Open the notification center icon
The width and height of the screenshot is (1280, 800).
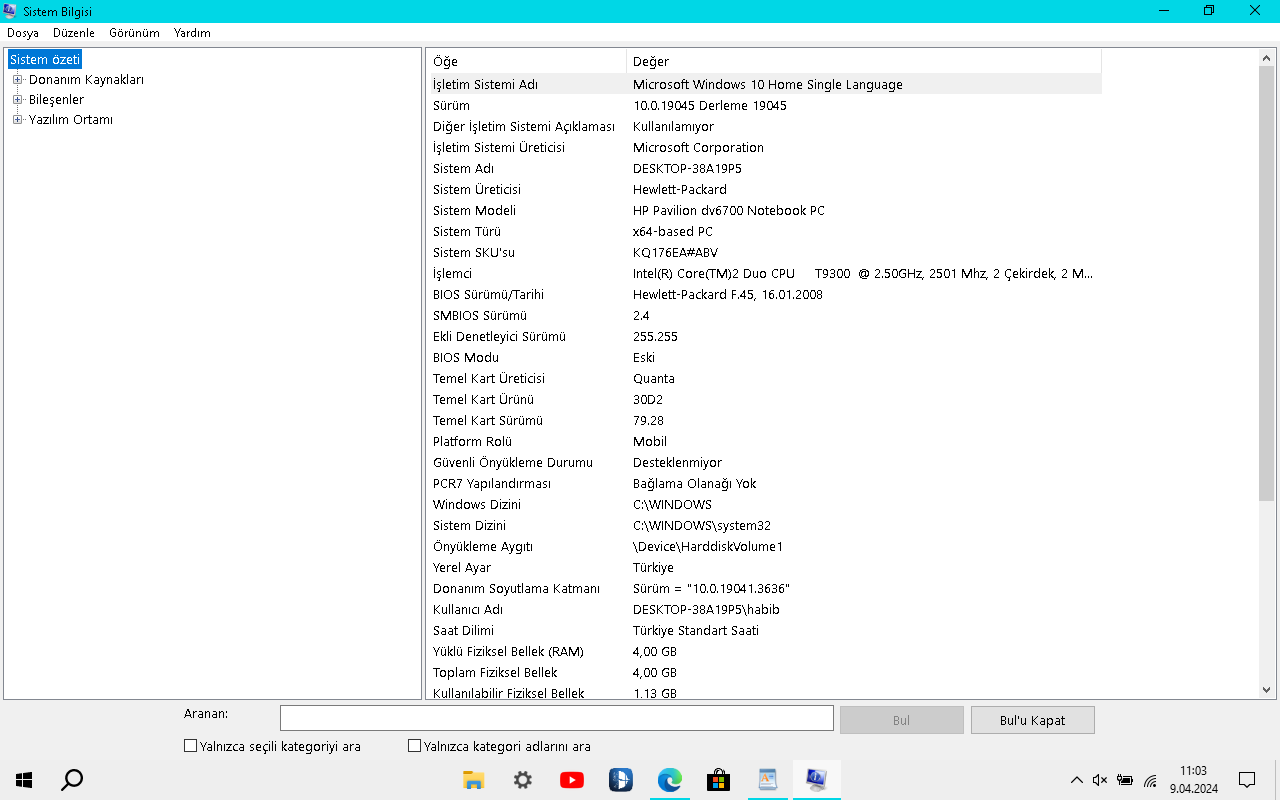pos(1247,780)
